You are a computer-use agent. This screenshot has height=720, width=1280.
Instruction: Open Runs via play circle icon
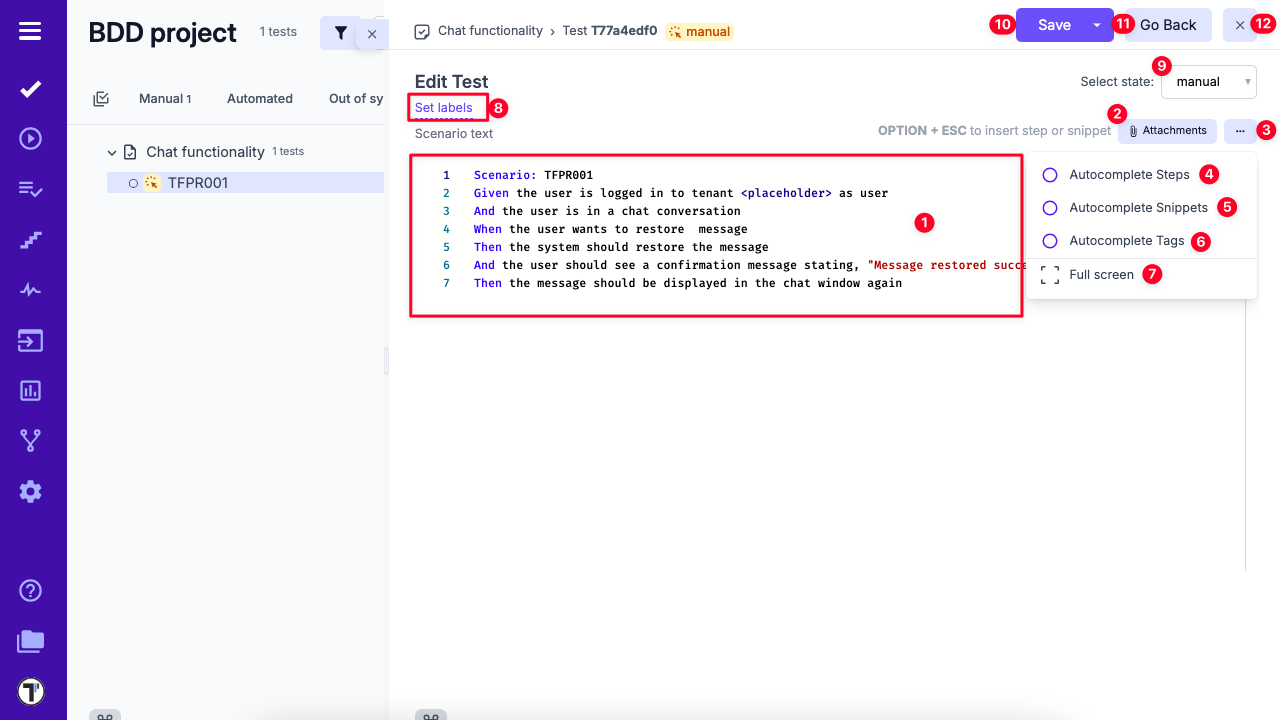[30, 138]
